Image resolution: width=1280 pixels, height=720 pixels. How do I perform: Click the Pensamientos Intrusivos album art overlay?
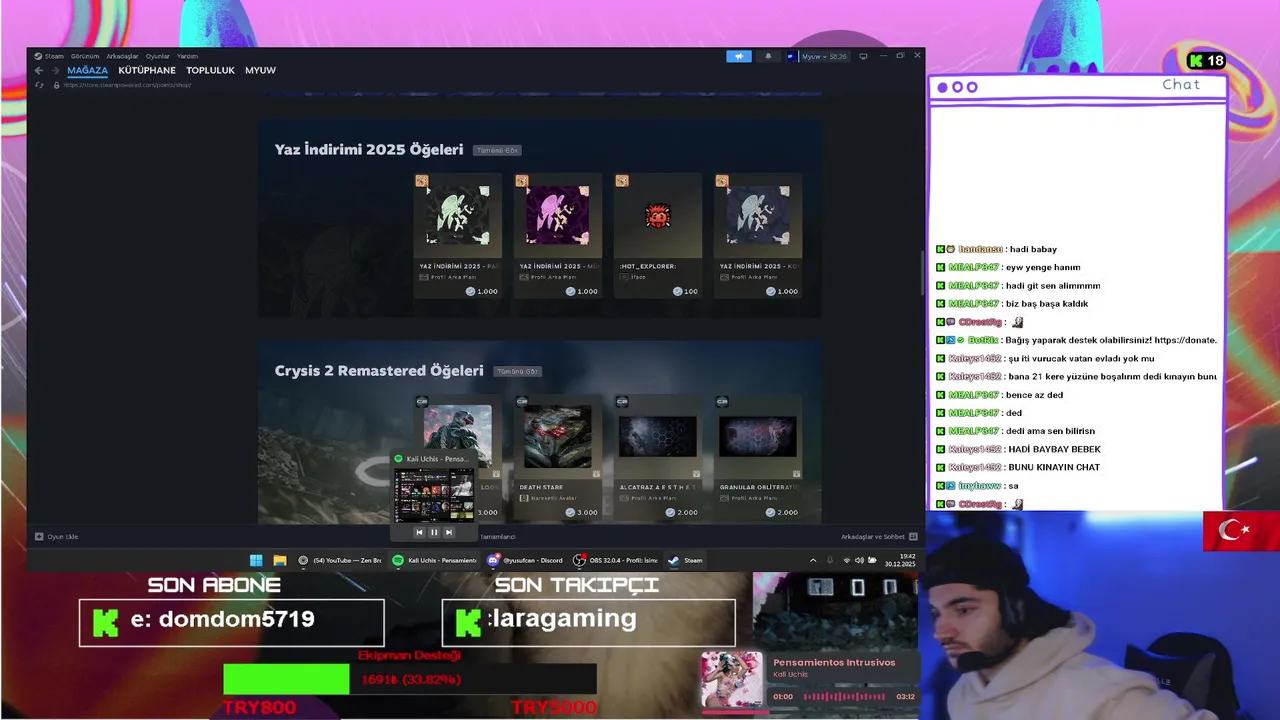(731, 680)
